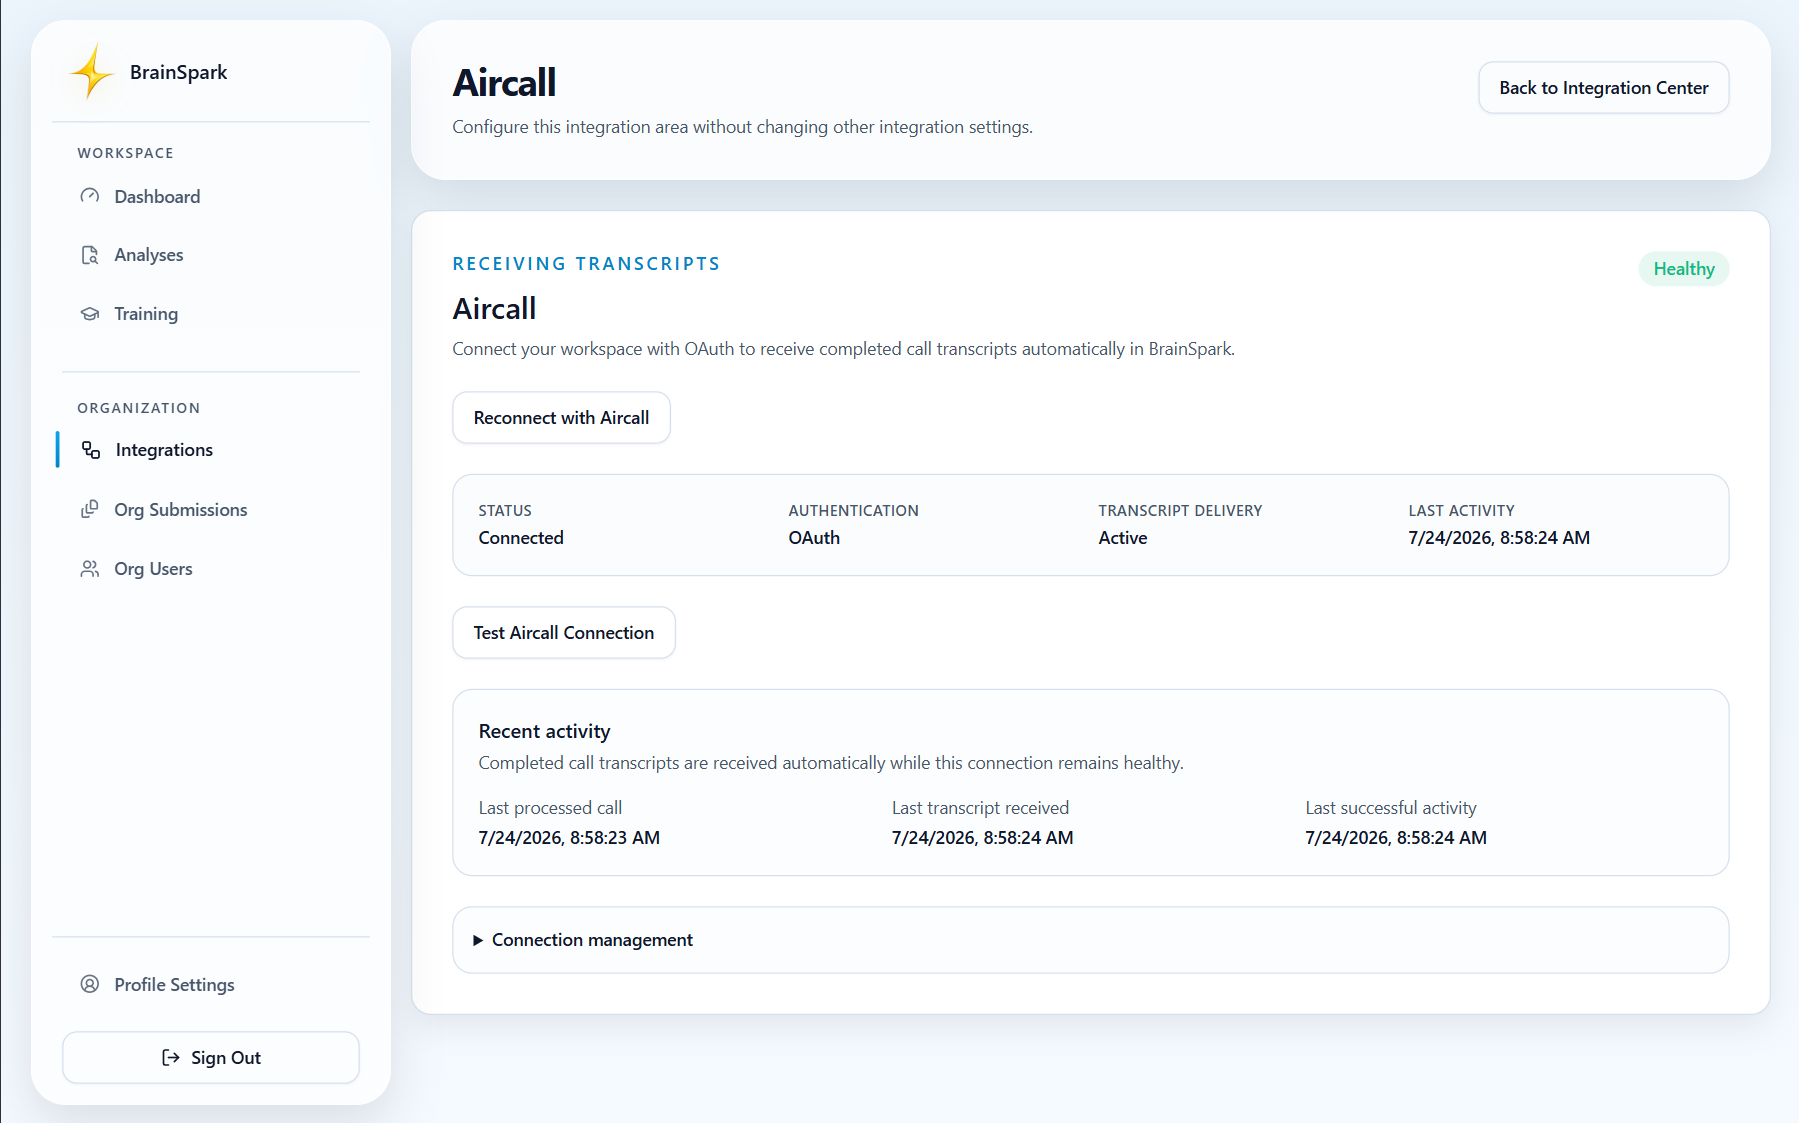Click the Org Users people icon
1799x1123 pixels.
pyautogui.click(x=90, y=569)
